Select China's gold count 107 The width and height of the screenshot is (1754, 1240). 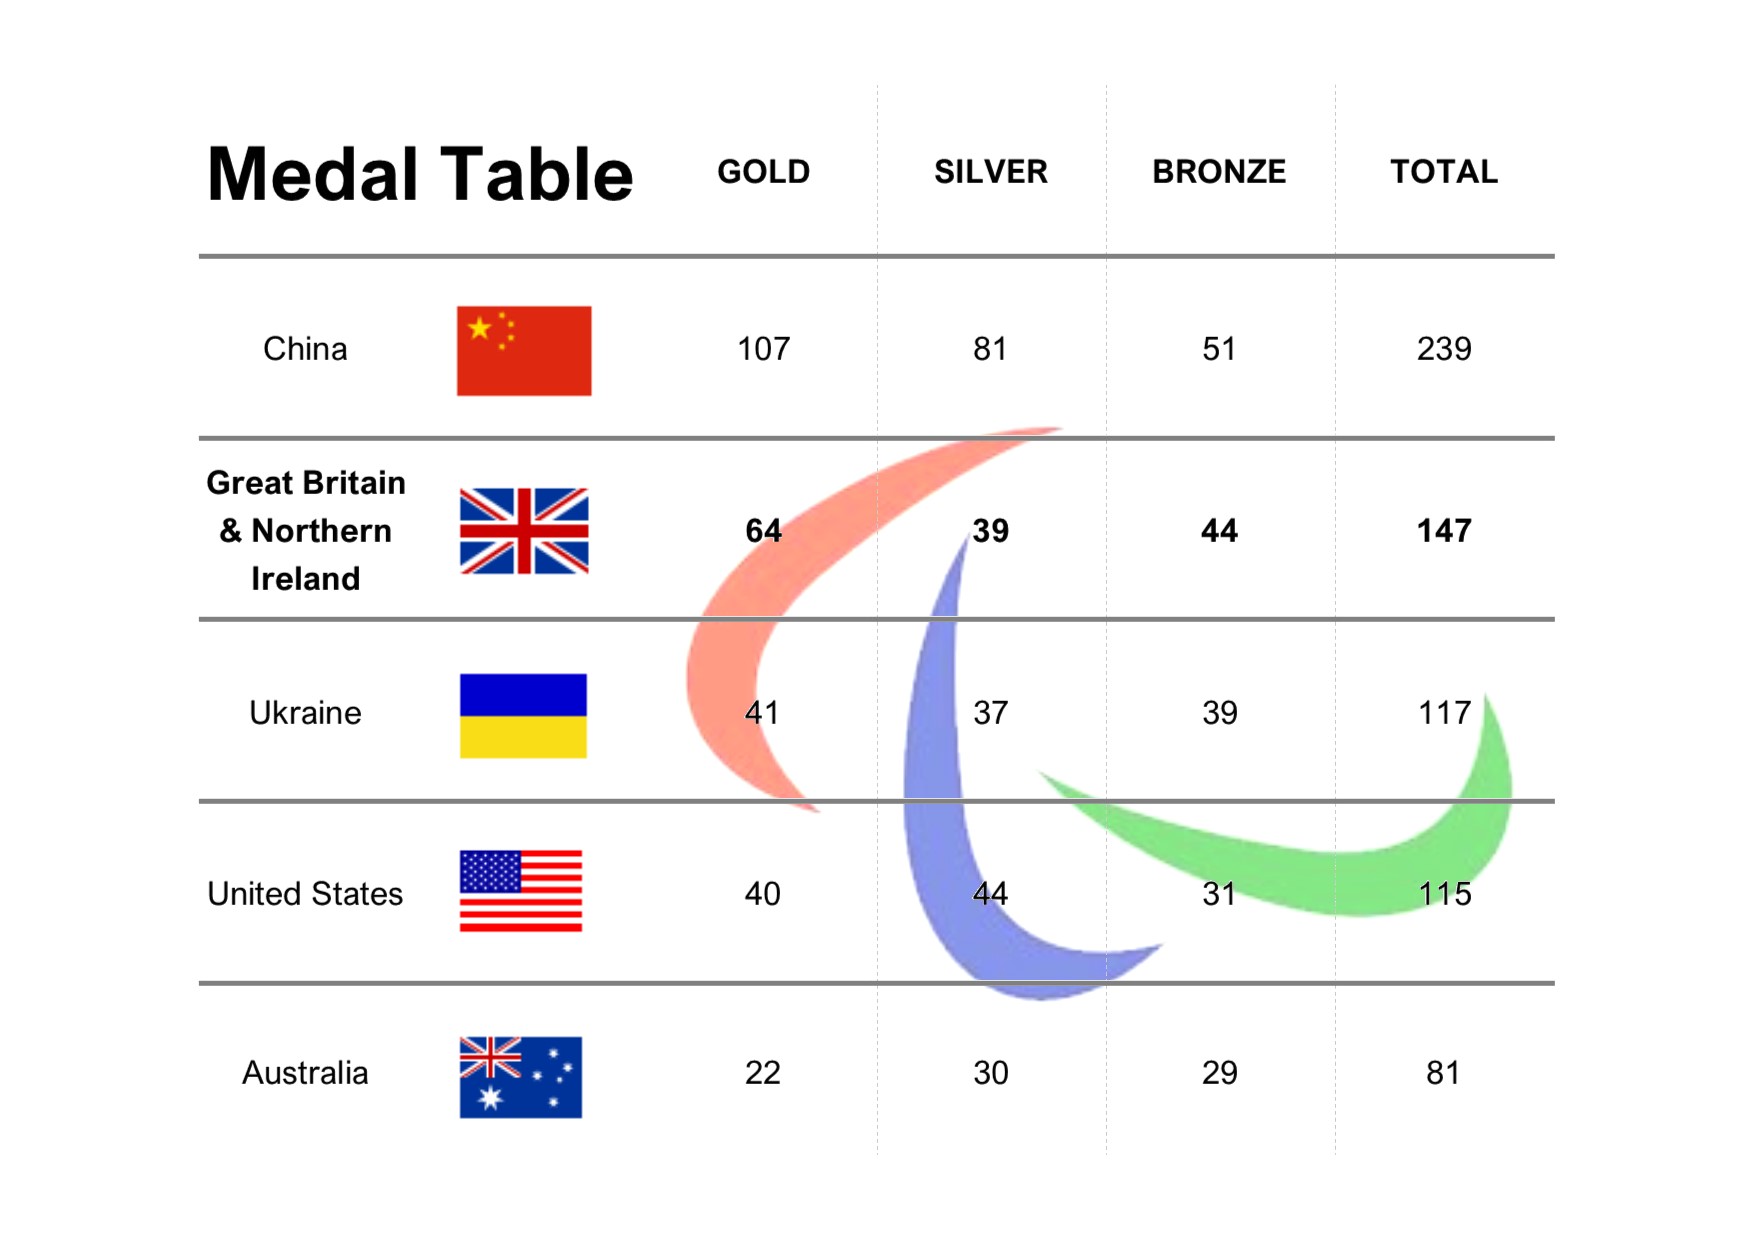click(763, 349)
